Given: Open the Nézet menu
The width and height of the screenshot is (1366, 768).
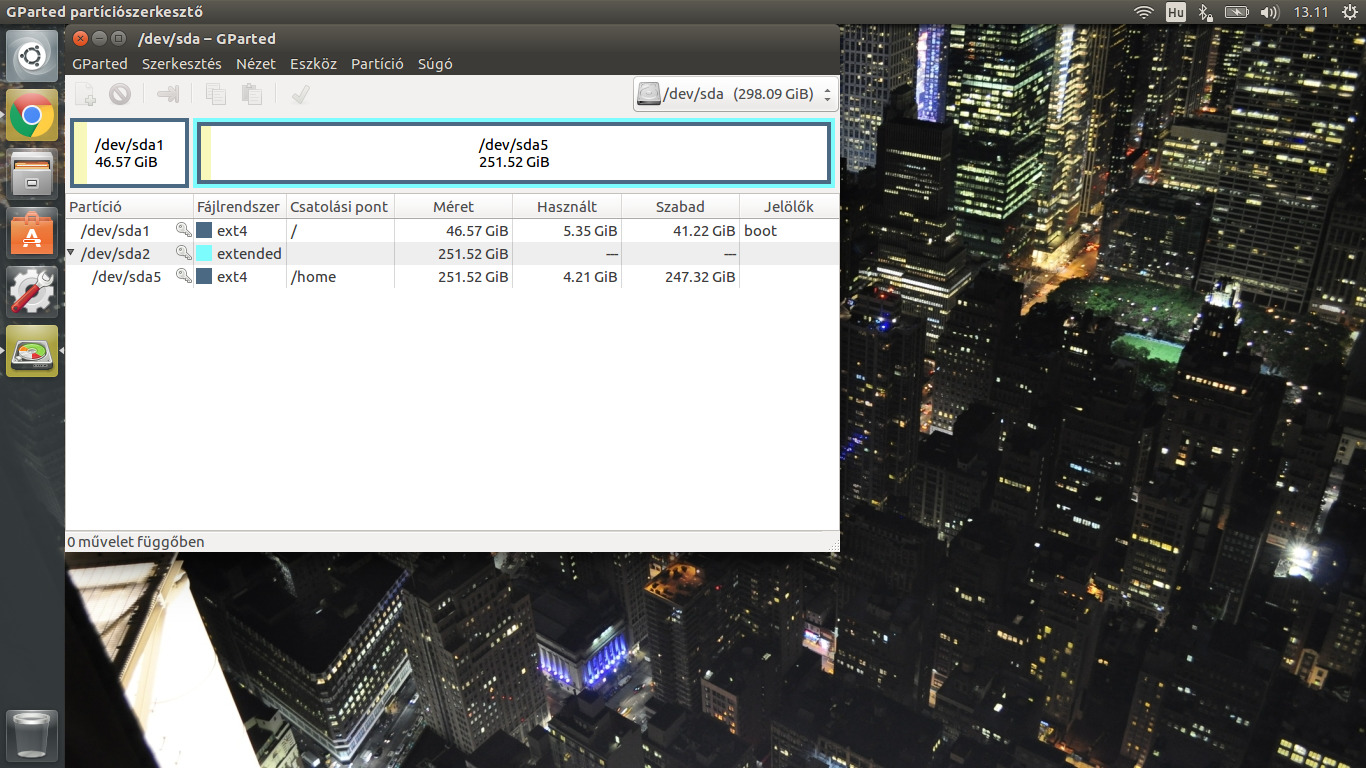Looking at the screenshot, I should point(256,63).
